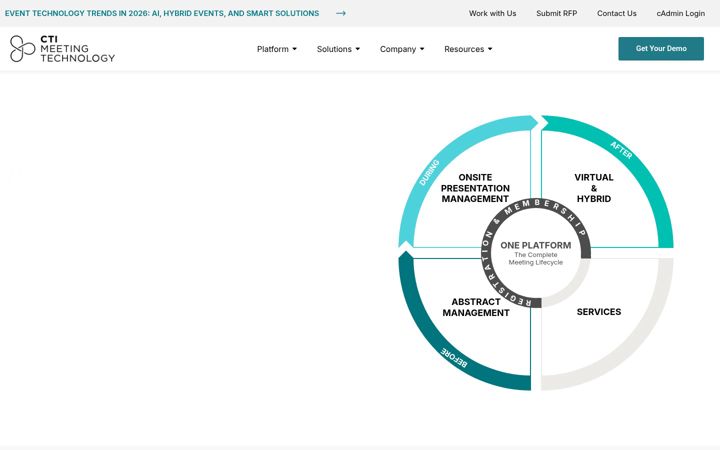Expand the Platform dropdown menu

point(277,49)
